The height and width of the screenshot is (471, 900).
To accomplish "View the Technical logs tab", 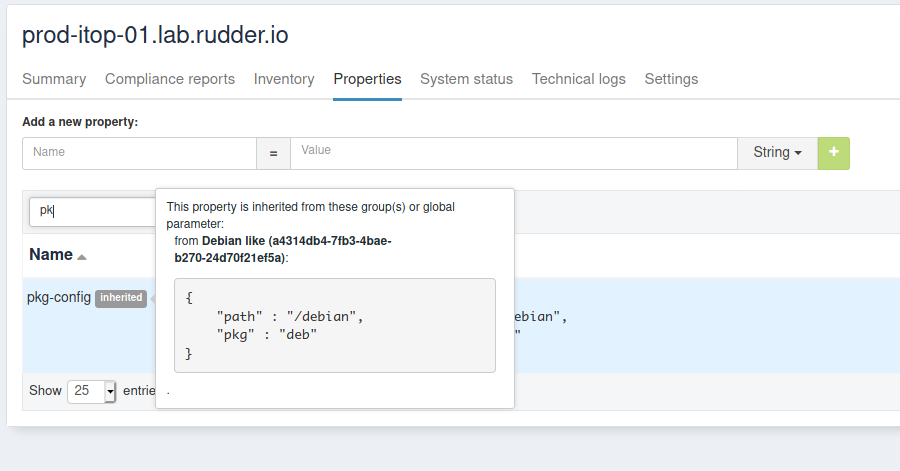I will [578, 79].
